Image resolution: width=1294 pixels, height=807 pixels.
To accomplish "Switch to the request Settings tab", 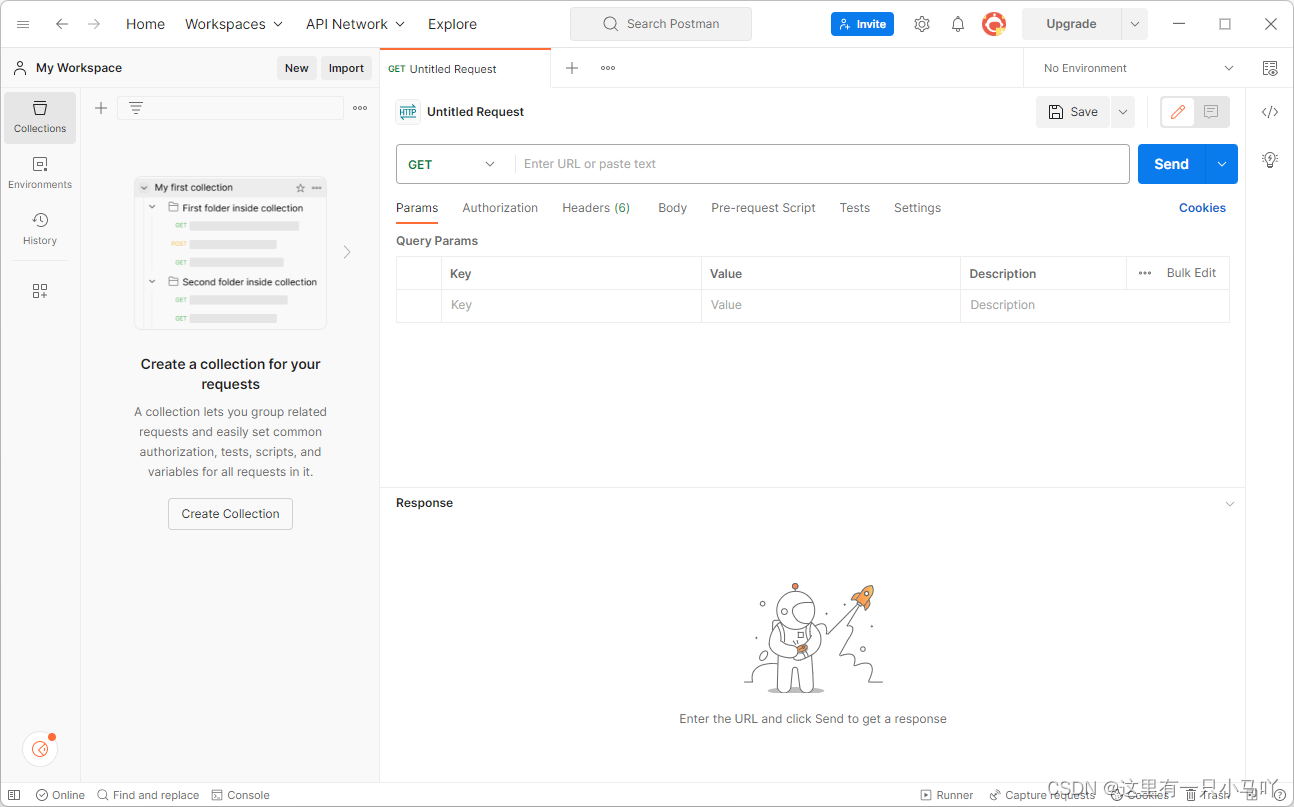I will 917,208.
